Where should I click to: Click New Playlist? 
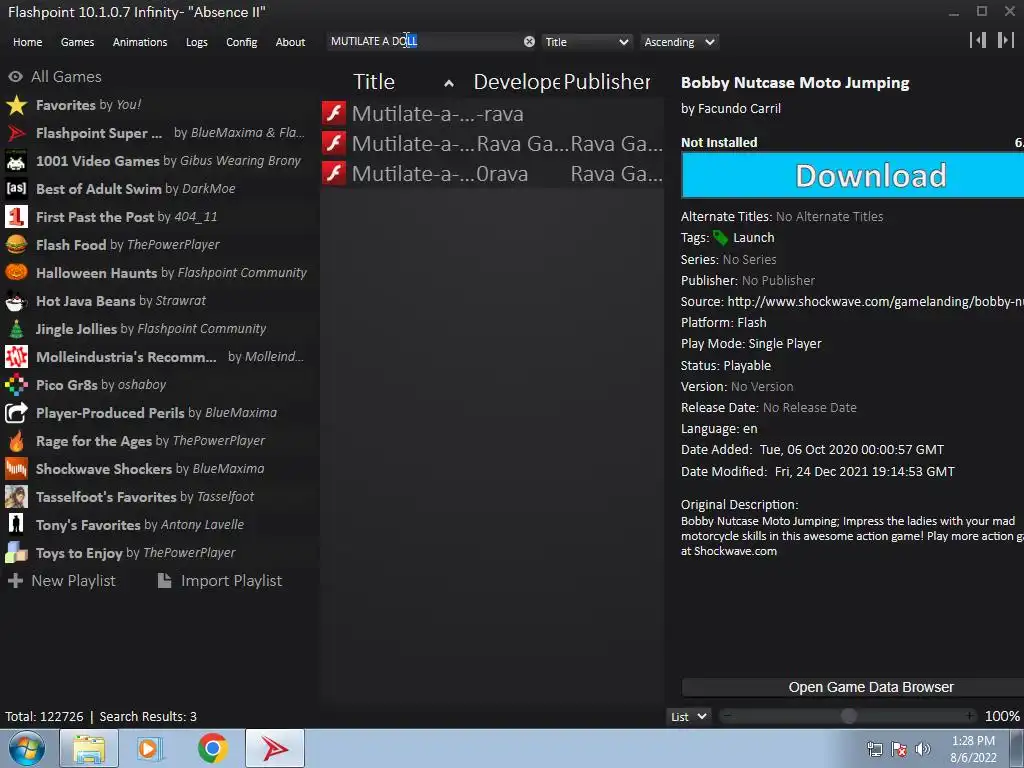tap(61, 581)
